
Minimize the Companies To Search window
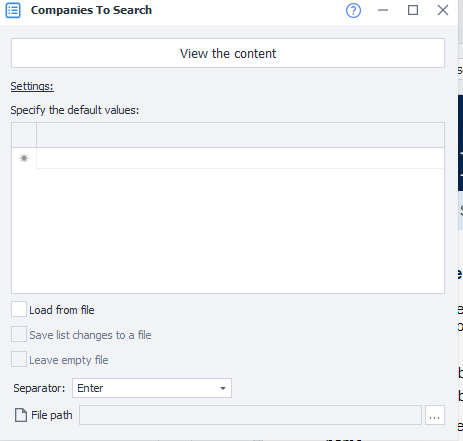pyautogui.click(x=383, y=10)
